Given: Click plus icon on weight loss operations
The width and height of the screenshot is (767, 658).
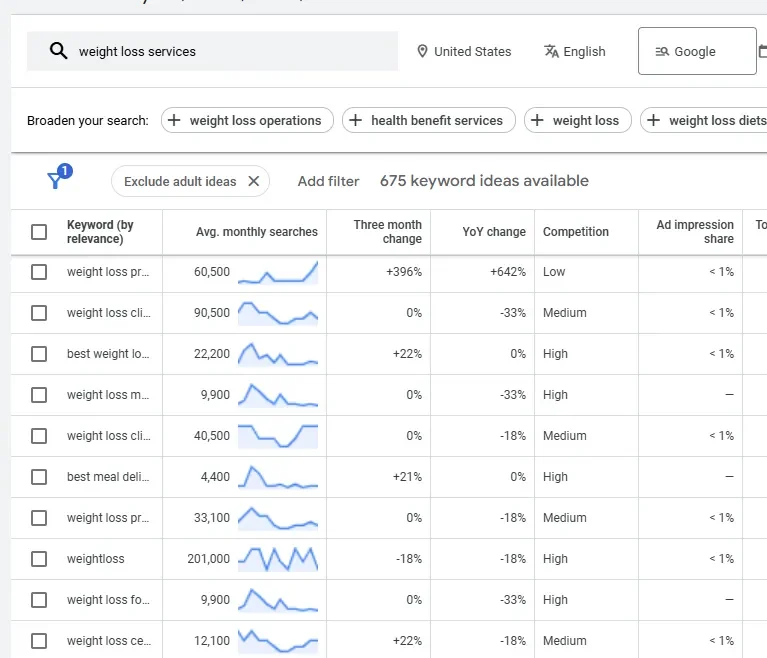Looking at the screenshot, I should pos(175,120).
